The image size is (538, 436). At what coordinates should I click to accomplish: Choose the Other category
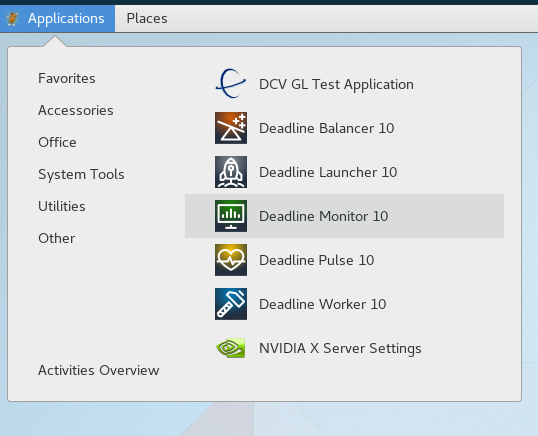click(57, 238)
